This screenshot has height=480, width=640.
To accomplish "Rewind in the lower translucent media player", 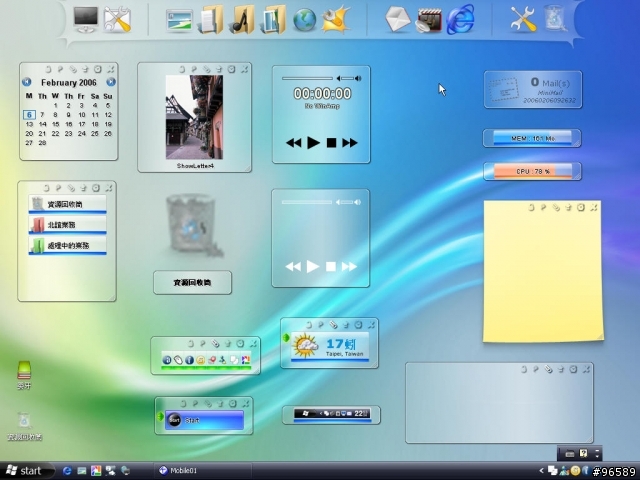I will pos(293,267).
